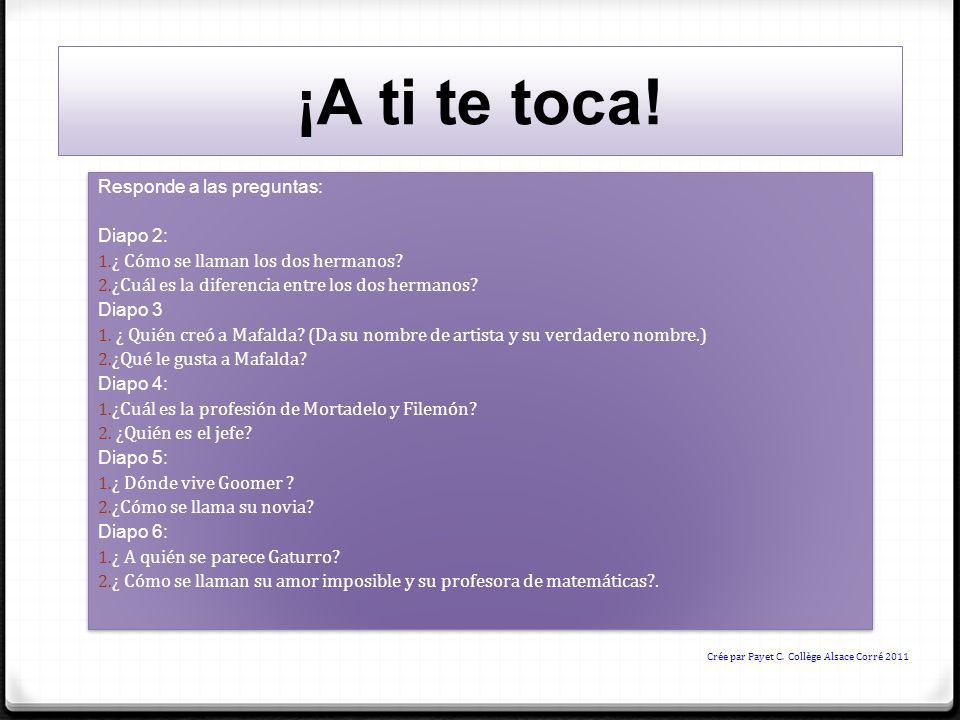
Task: Click question about Mortadelo y Filemón's profession
Action: pyautogui.click(x=294, y=408)
